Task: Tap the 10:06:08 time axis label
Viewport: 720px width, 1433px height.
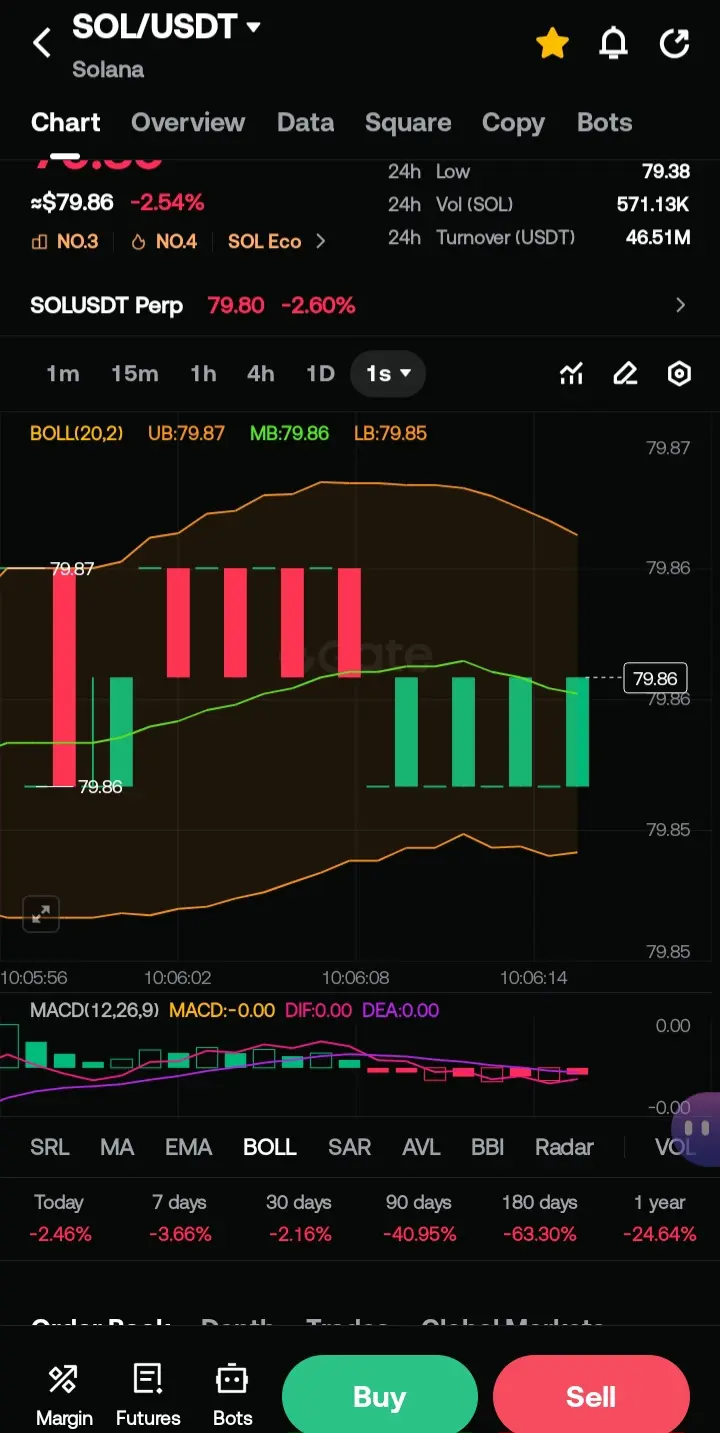Action: click(x=356, y=978)
